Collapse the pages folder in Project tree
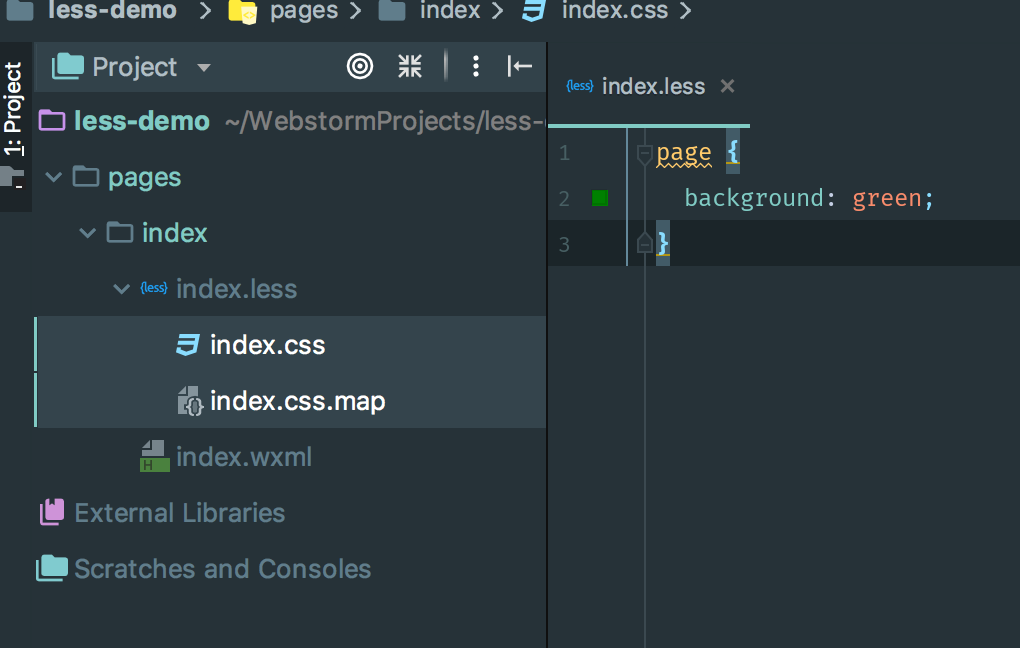The height and width of the screenshot is (648, 1020). (53, 176)
